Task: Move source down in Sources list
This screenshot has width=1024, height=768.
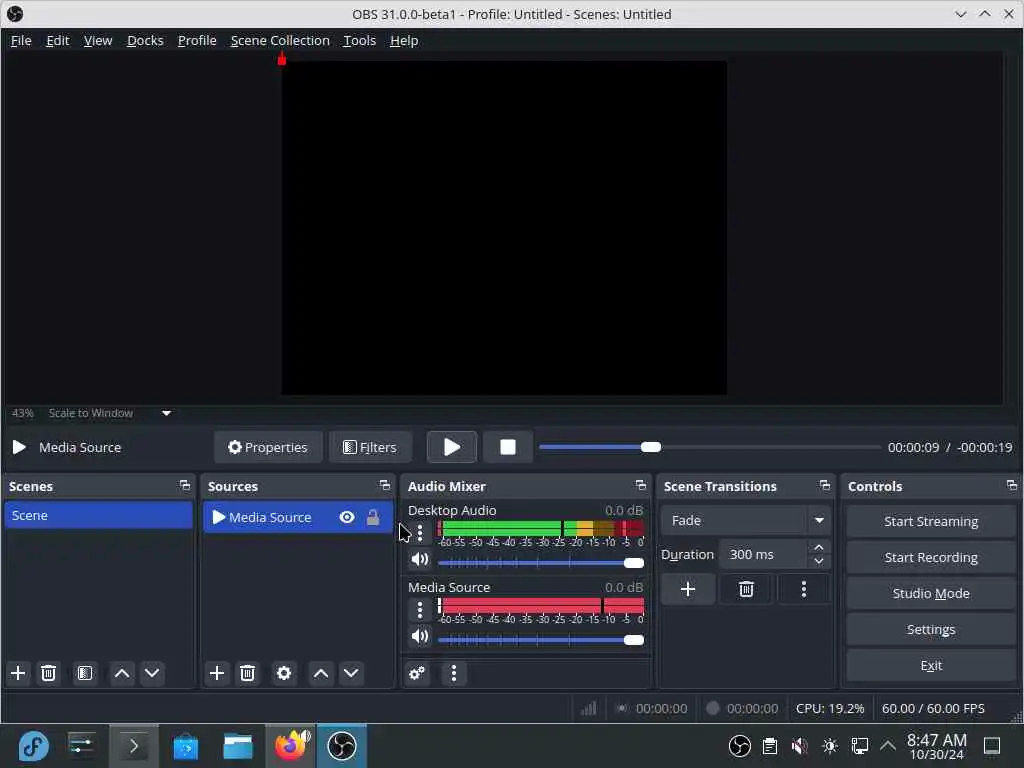Action: click(351, 673)
